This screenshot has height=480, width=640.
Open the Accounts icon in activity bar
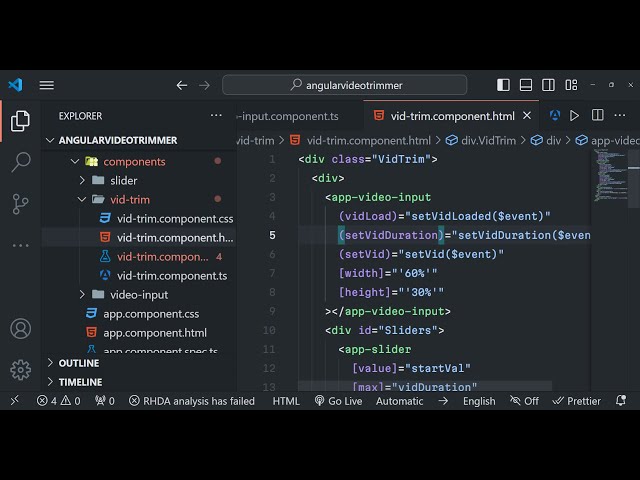[20, 328]
